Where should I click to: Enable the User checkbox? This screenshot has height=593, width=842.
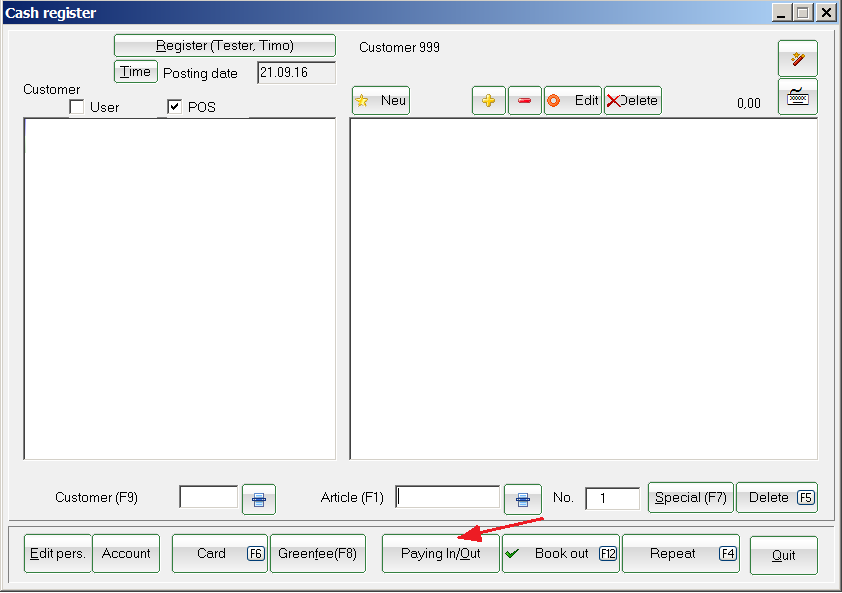point(77,107)
